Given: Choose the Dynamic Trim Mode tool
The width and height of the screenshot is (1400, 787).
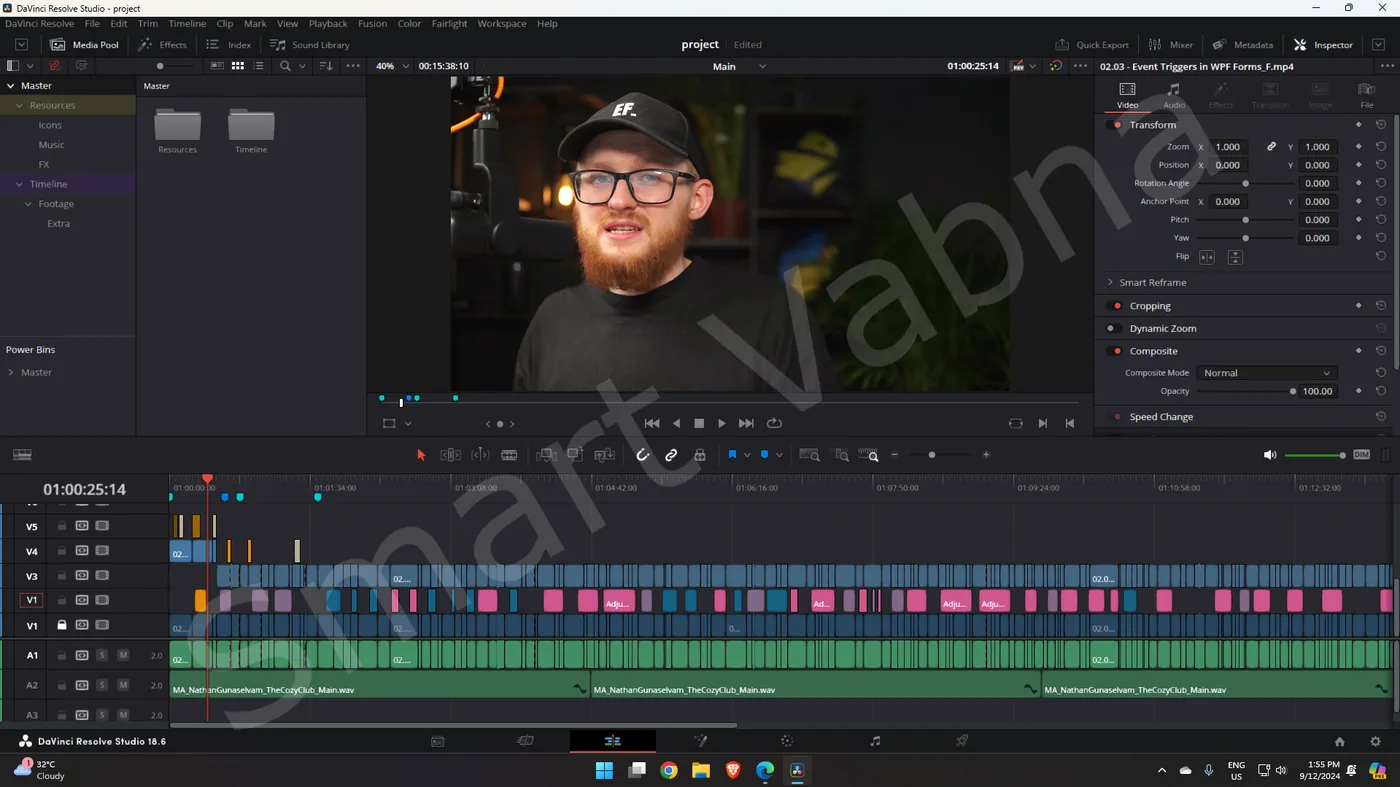Looking at the screenshot, I should (480, 455).
